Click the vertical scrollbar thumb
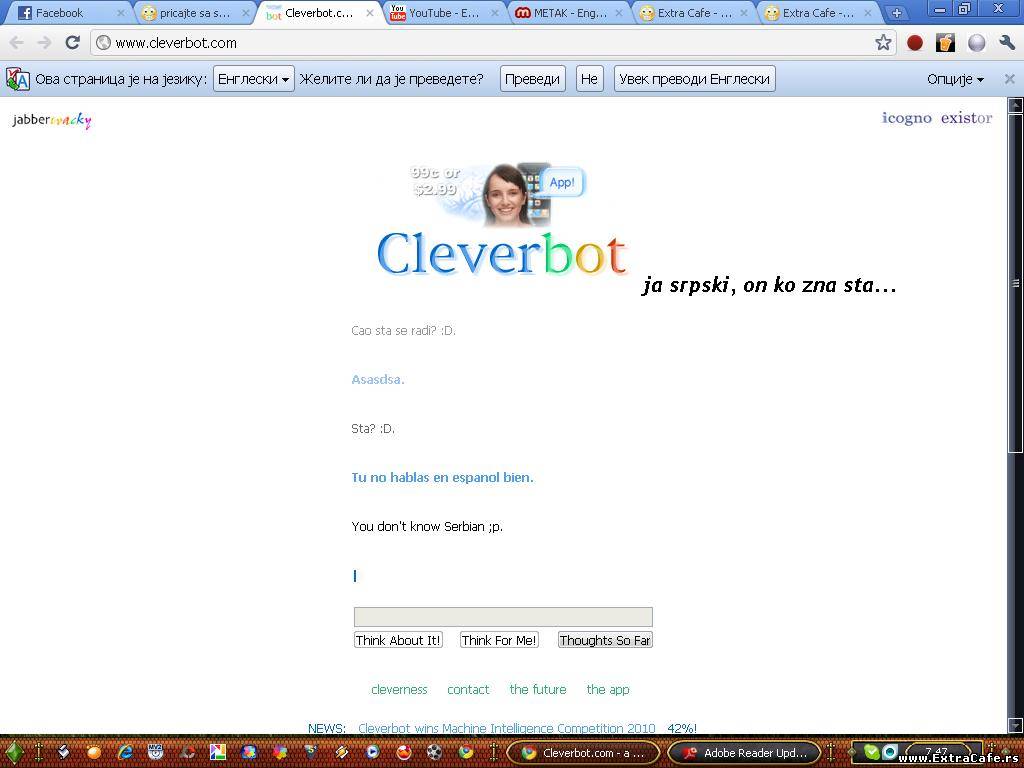The height and width of the screenshot is (768, 1024). [x=1016, y=282]
